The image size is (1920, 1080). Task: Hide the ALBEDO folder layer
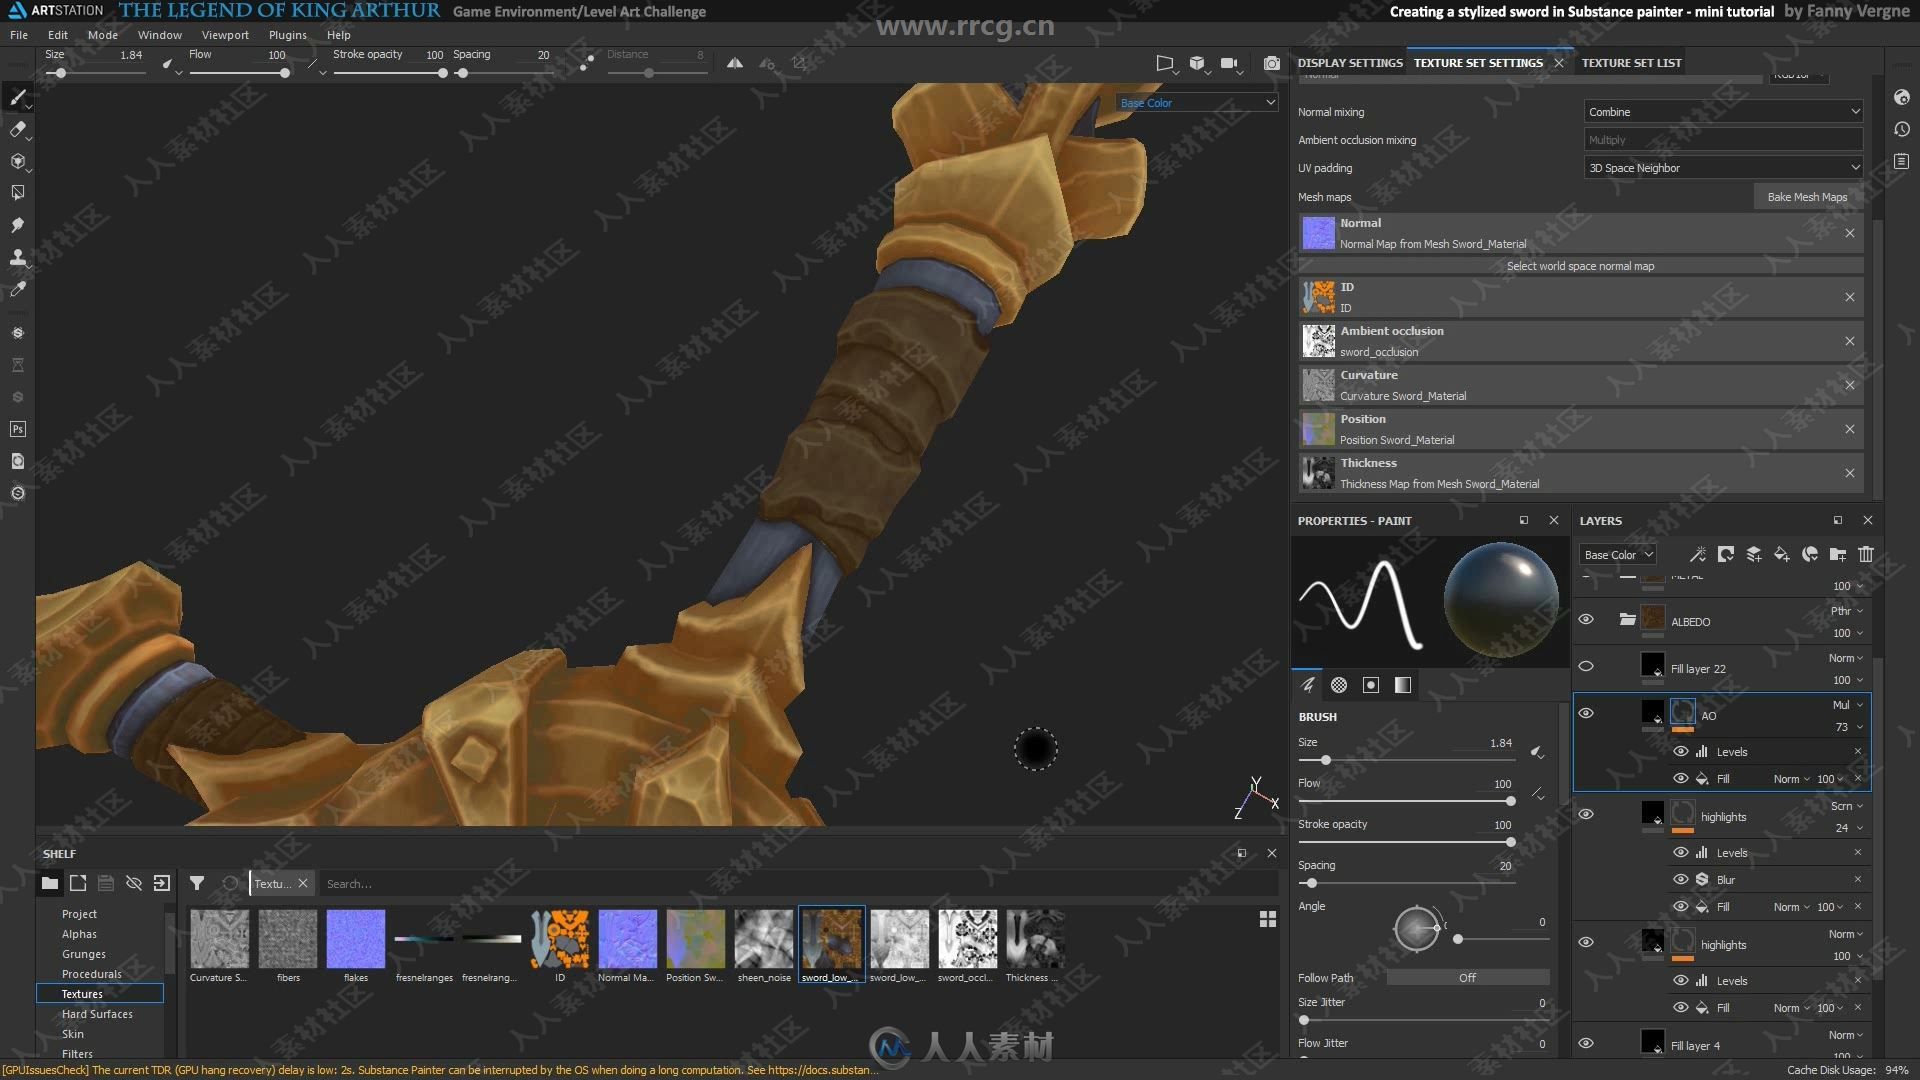(1586, 620)
